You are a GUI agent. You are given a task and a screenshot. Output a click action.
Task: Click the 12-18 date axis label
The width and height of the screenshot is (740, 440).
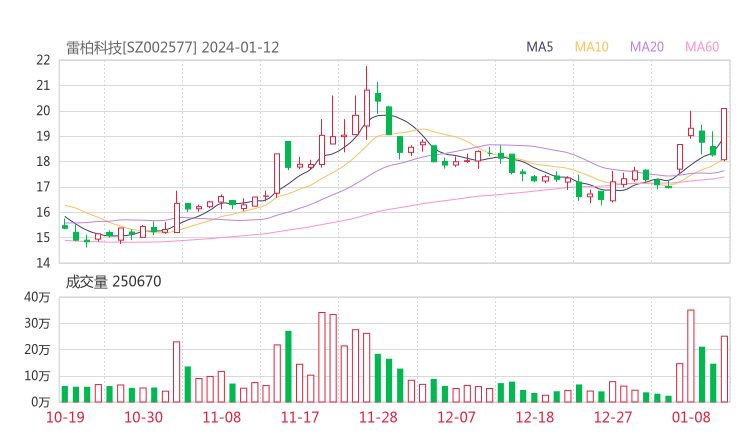point(534,417)
